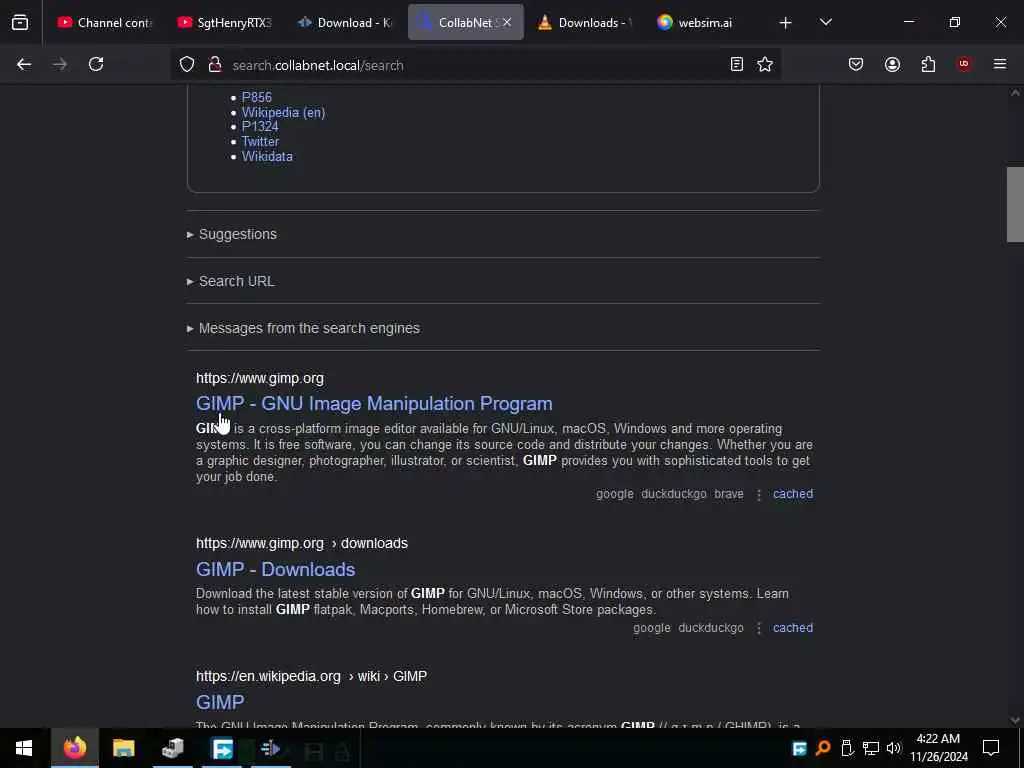Open more options dots for GIMP Downloads result

759,628
